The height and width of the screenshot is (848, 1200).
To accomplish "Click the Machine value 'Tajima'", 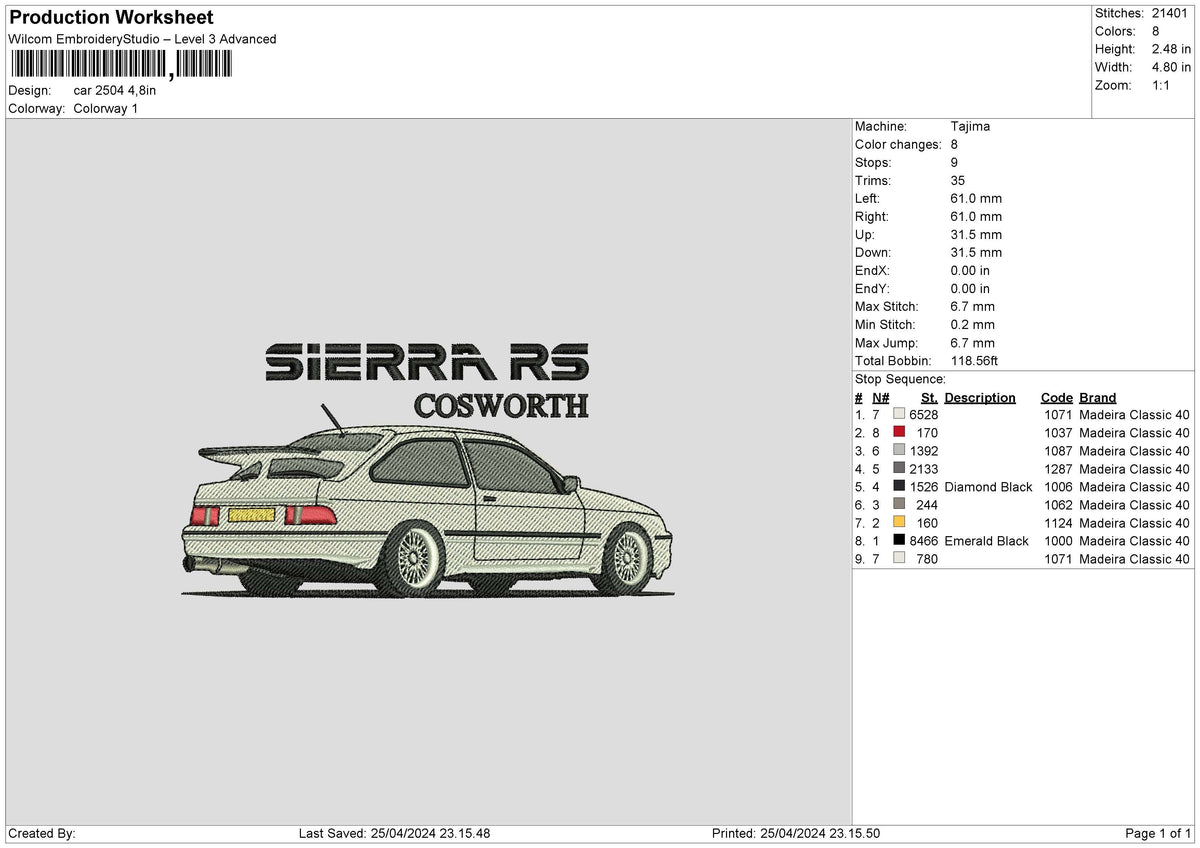I will pyautogui.click(x=970, y=127).
